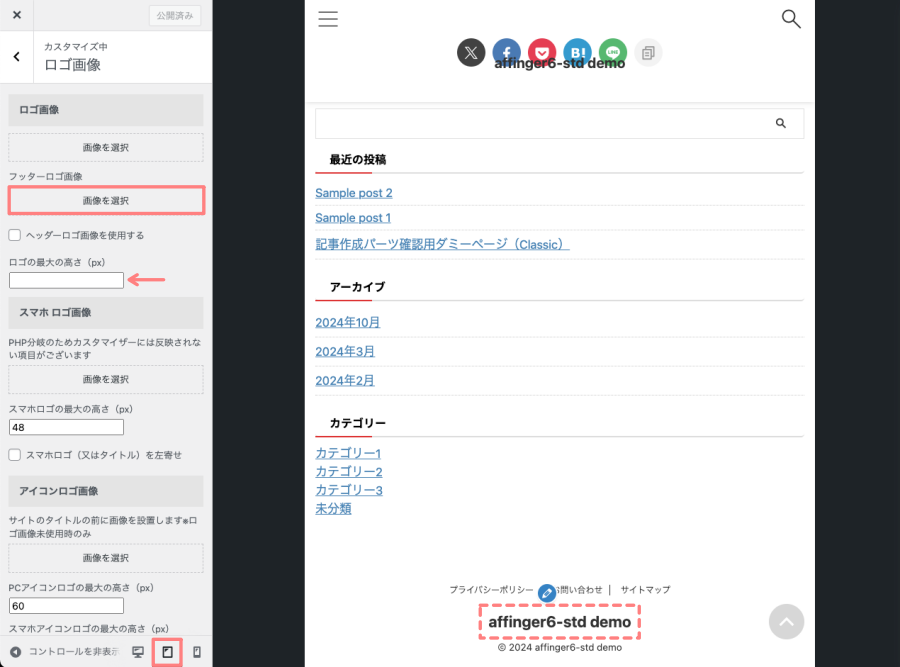The height and width of the screenshot is (667, 900).
Task: Enable ヘッダーロゴ画像を使用する checkbox
Action: point(15,235)
